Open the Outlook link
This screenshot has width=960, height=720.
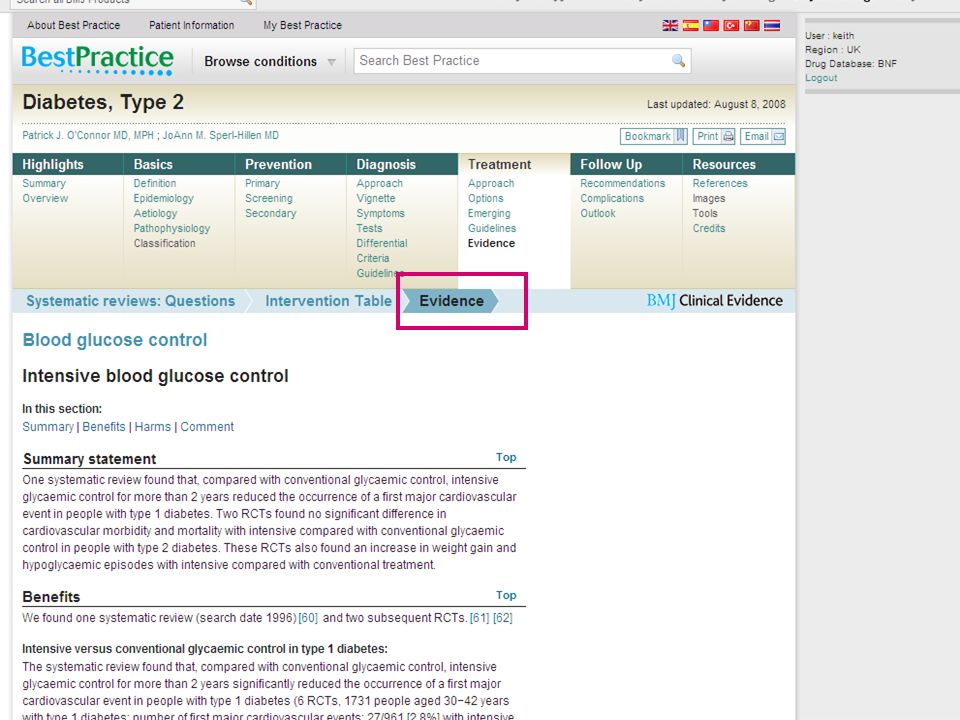coord(598,213)
